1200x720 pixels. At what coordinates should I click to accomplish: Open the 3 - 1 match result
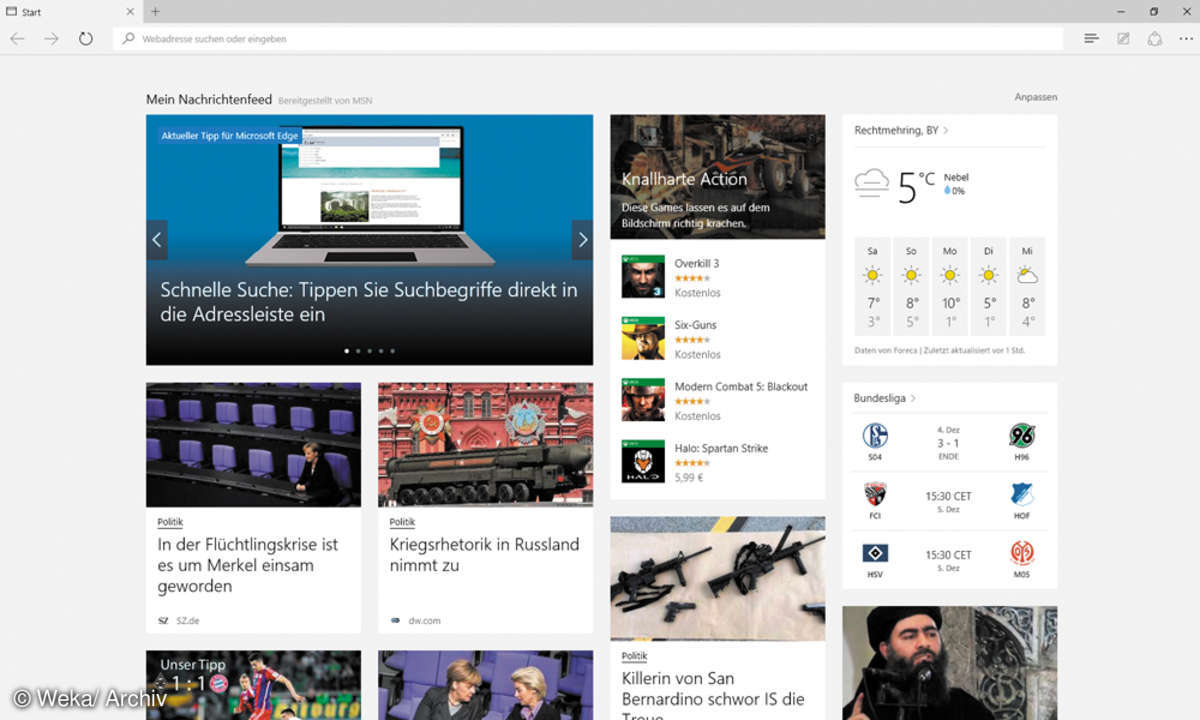pyautogui.click(x=948, y=442)
